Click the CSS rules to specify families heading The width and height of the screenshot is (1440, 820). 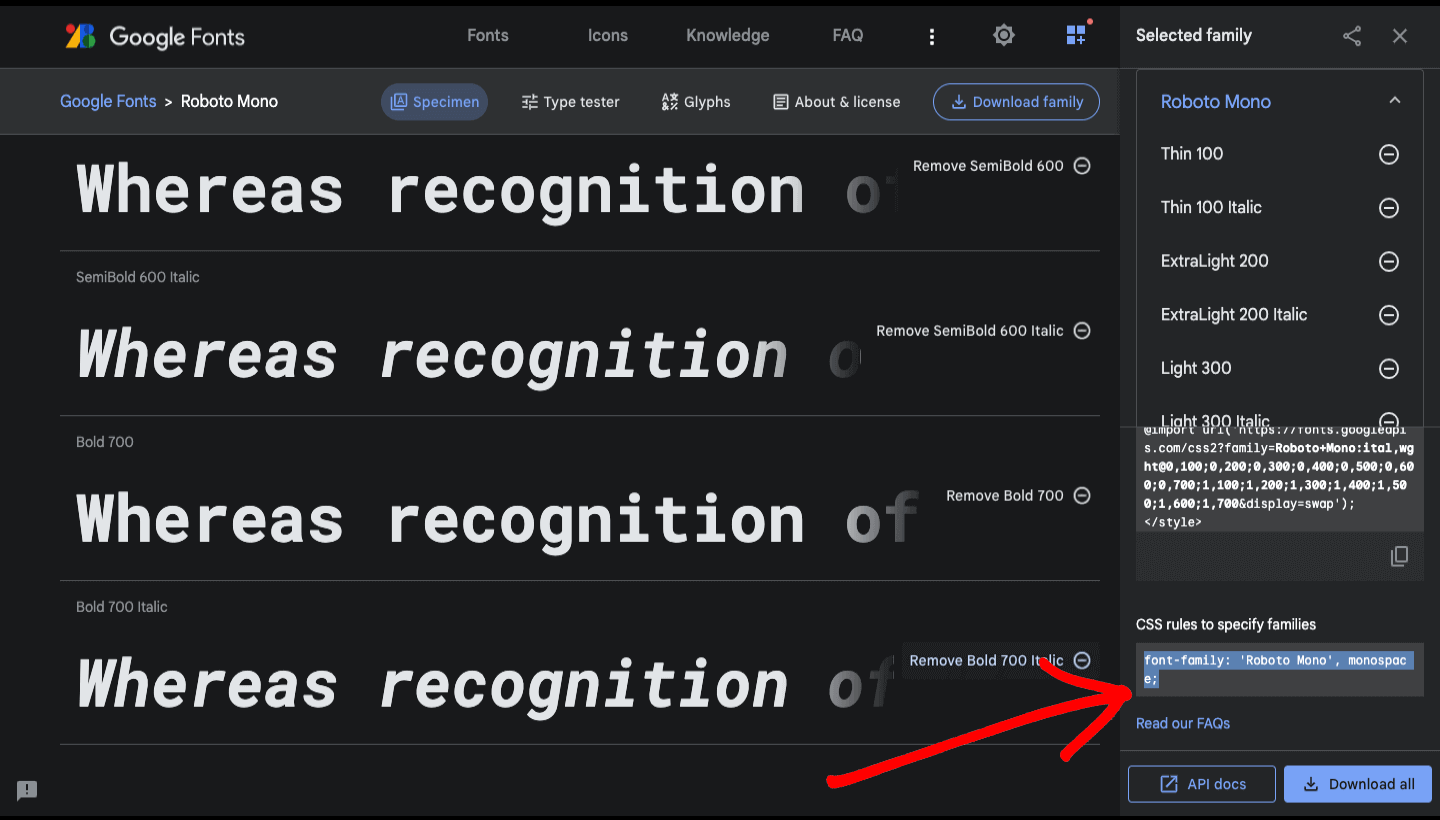tap(1226, 624)
